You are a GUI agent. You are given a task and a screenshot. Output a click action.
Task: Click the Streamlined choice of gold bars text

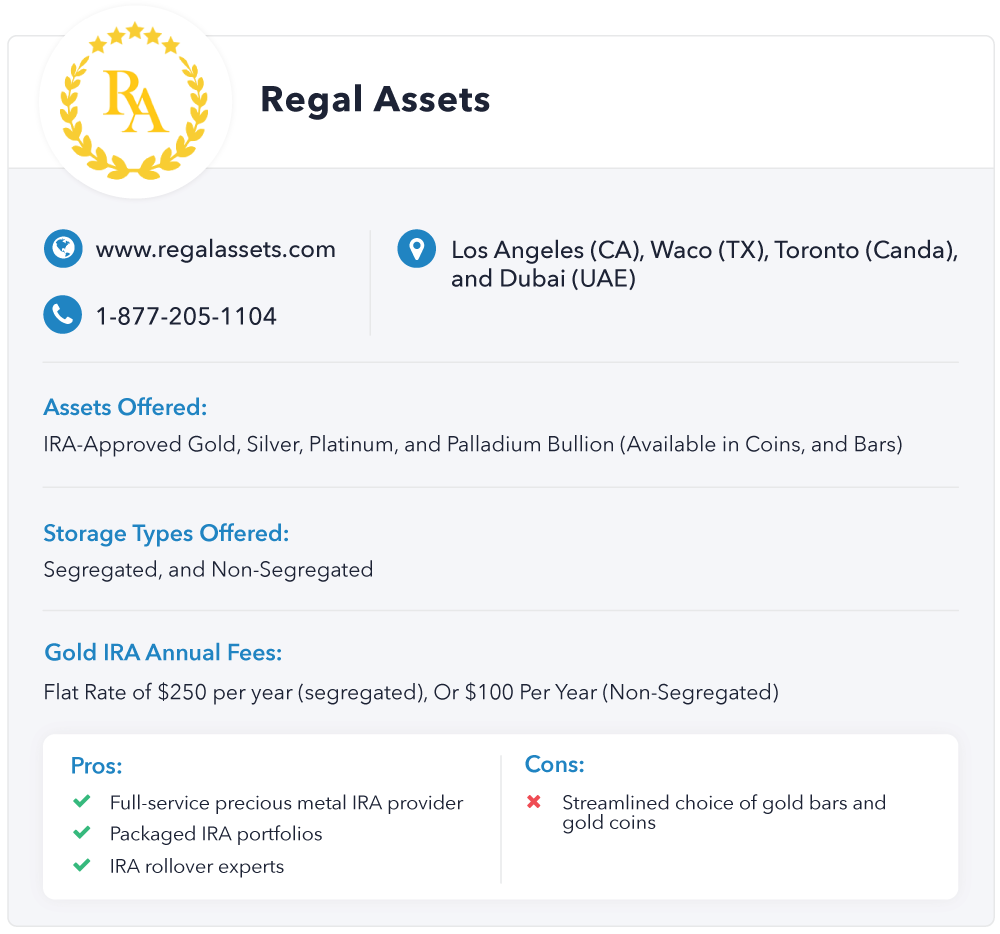(724, 812)
